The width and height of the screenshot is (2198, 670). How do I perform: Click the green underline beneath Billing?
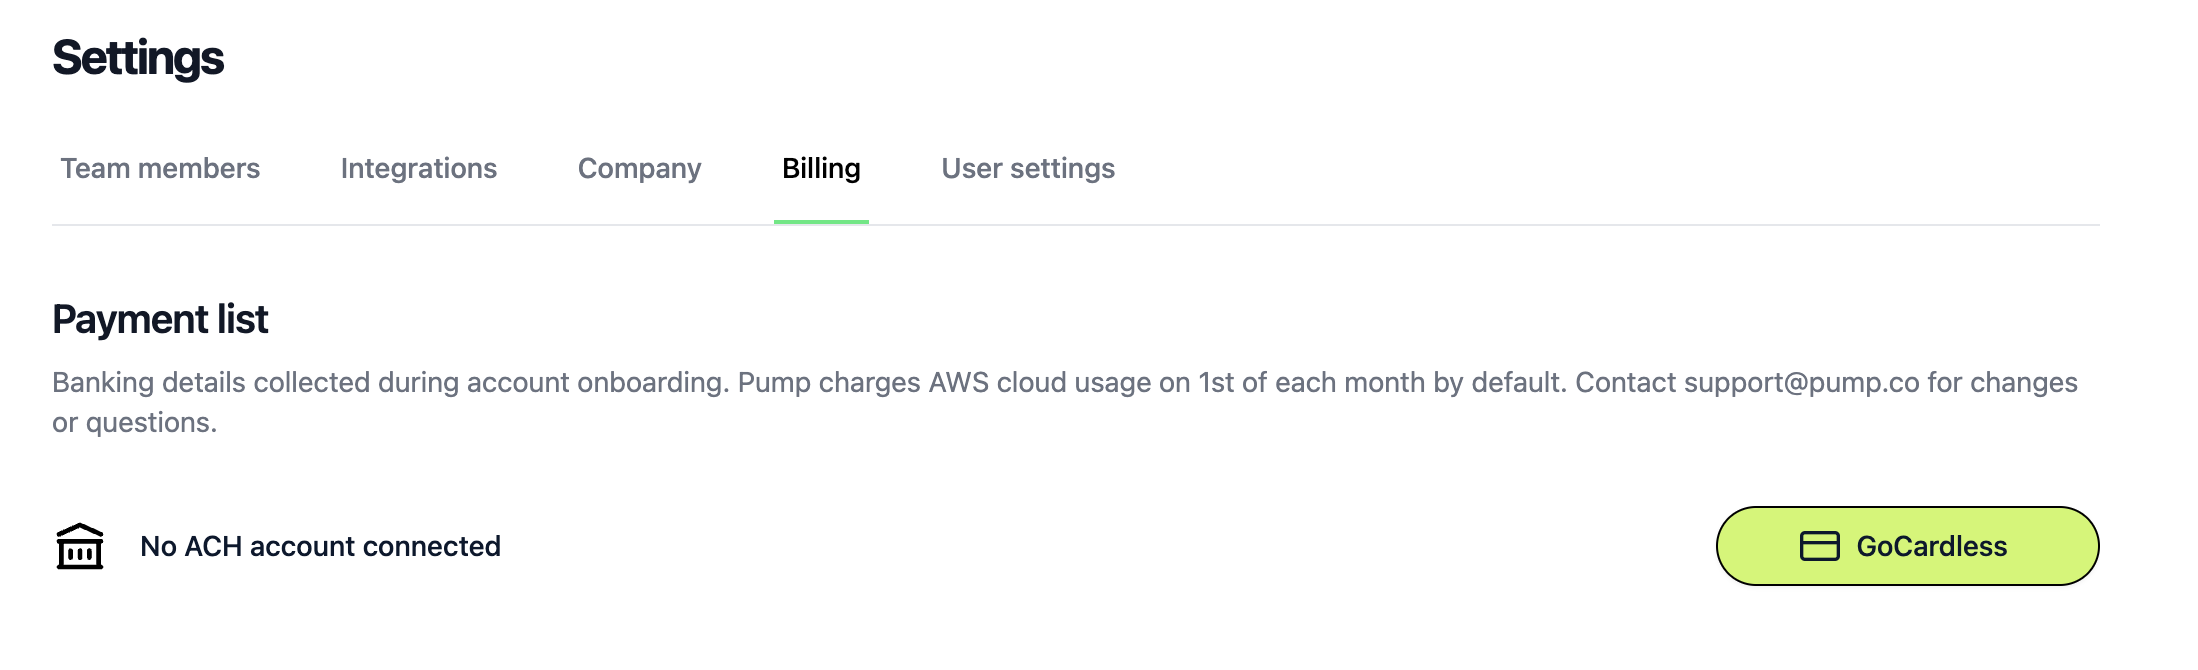click(821, 221)
